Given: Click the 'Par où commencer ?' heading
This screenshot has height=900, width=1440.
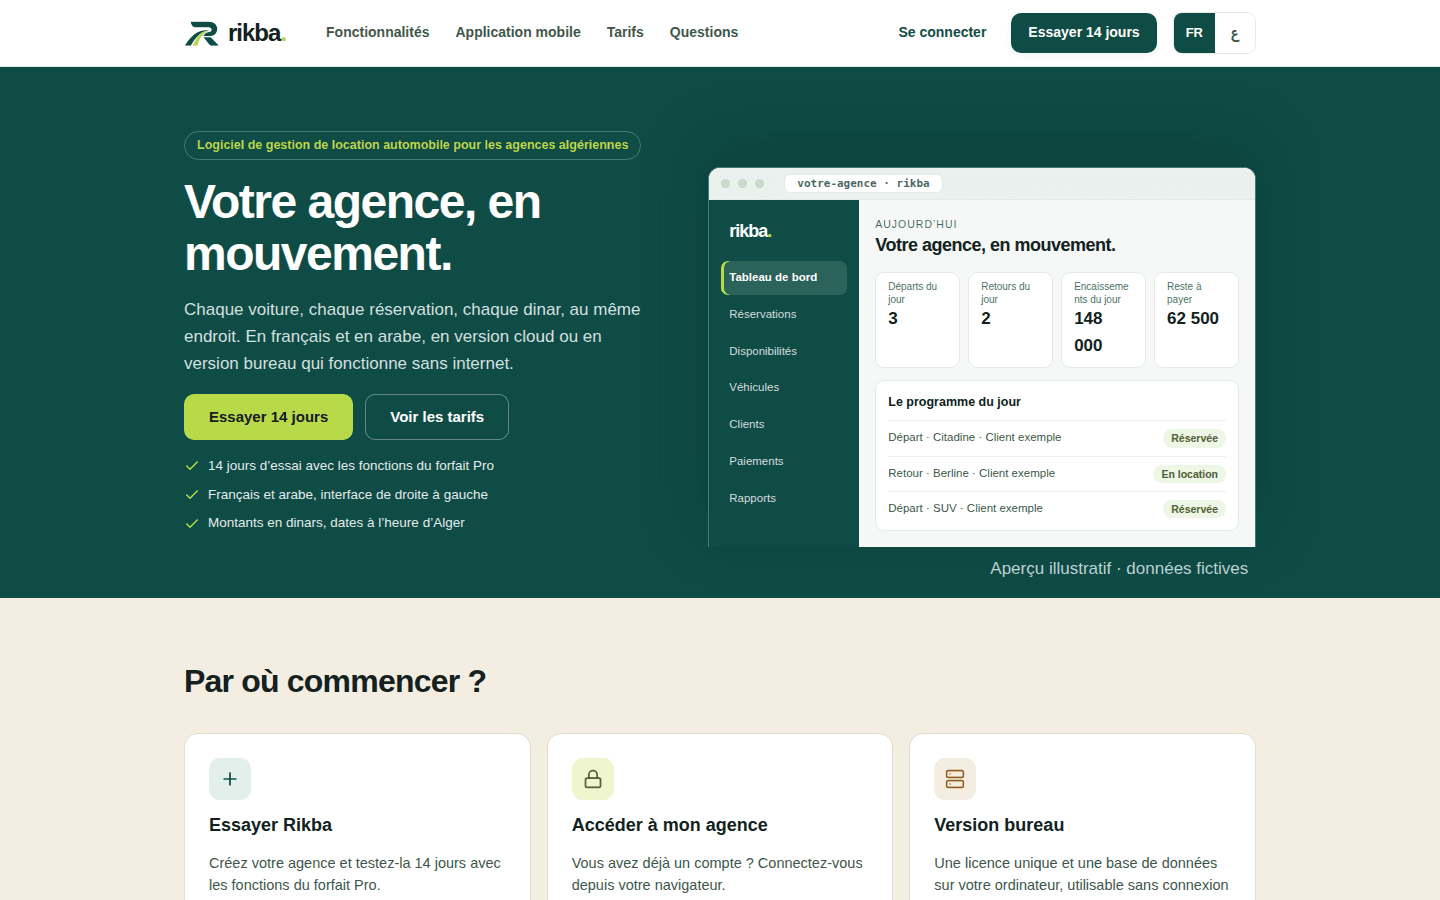Looking at the screenshot, I should (x=335, y=681).
